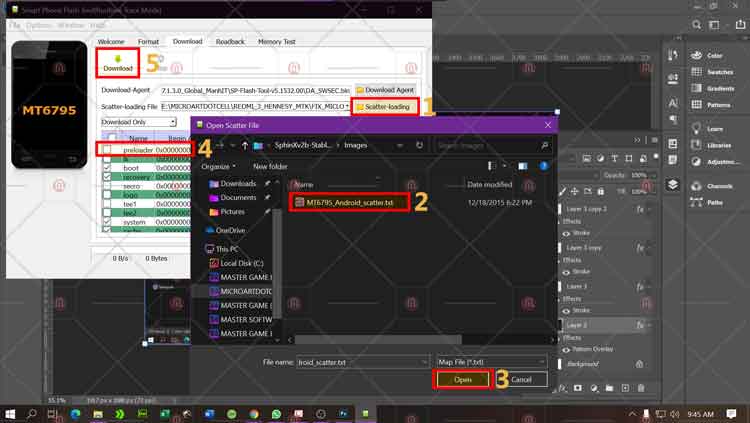Open the Libraries panel in Photoshop

click(x=711, y=145)
